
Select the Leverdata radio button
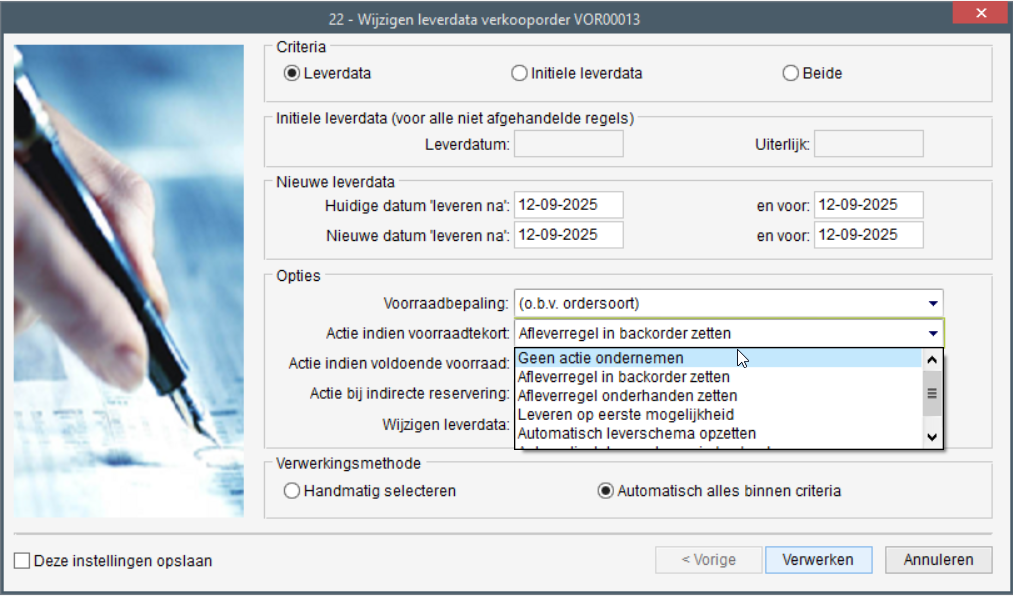pyautogui.click(x=292, y=73)
